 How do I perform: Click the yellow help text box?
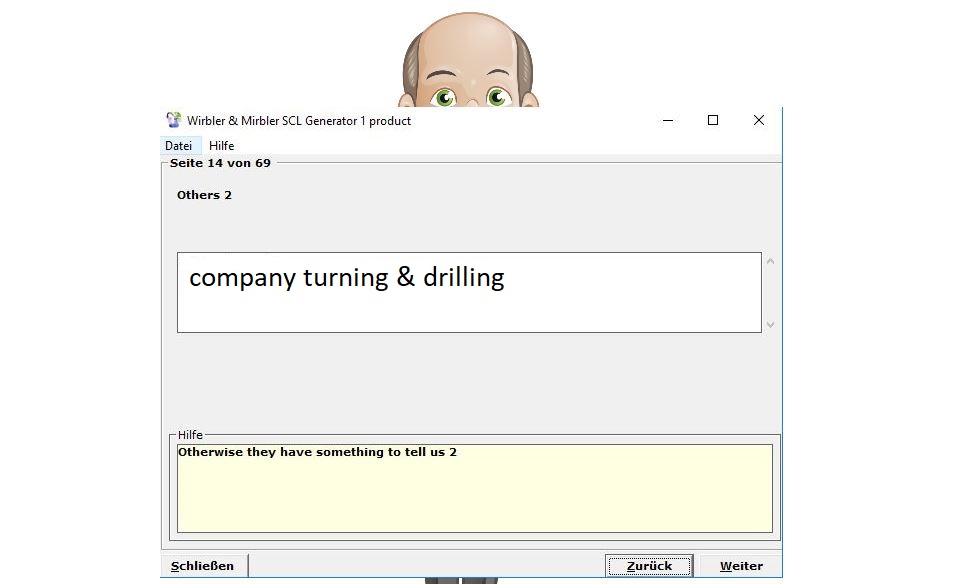pos(474,488)
